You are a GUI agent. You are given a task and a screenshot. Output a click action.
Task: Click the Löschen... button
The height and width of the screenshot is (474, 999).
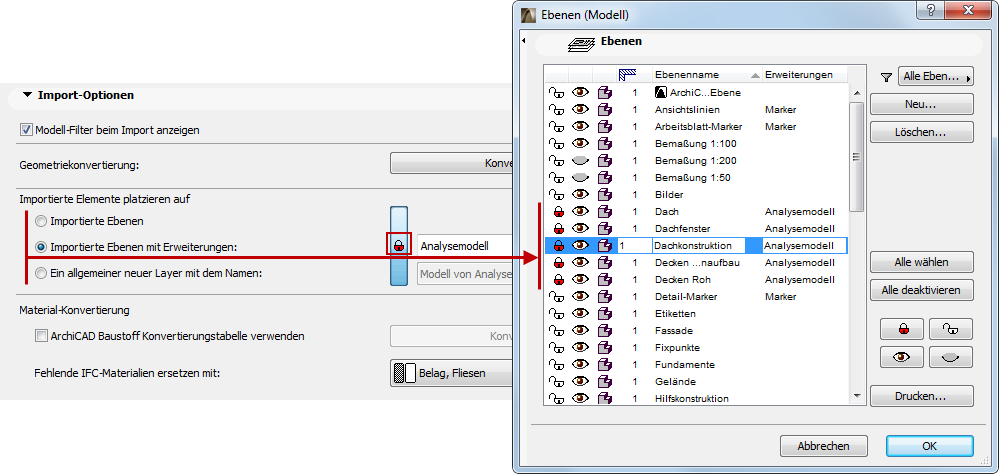(921, 133)
